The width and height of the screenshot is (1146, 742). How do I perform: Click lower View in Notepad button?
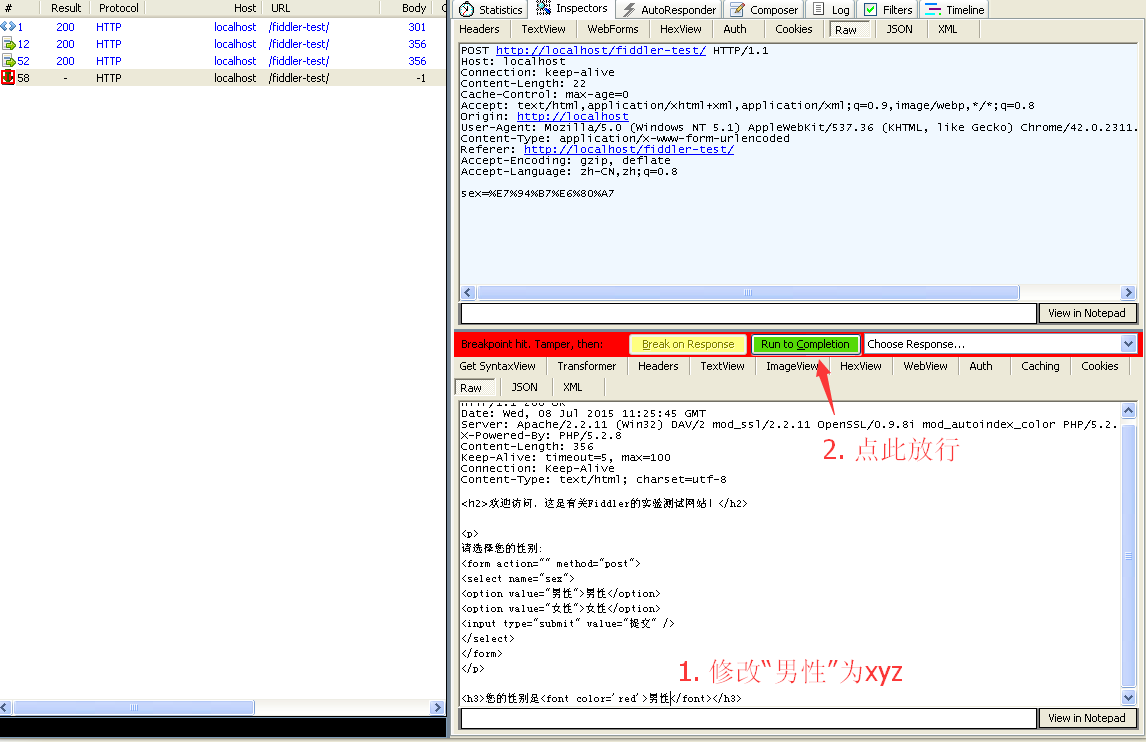pos(1087,718)
